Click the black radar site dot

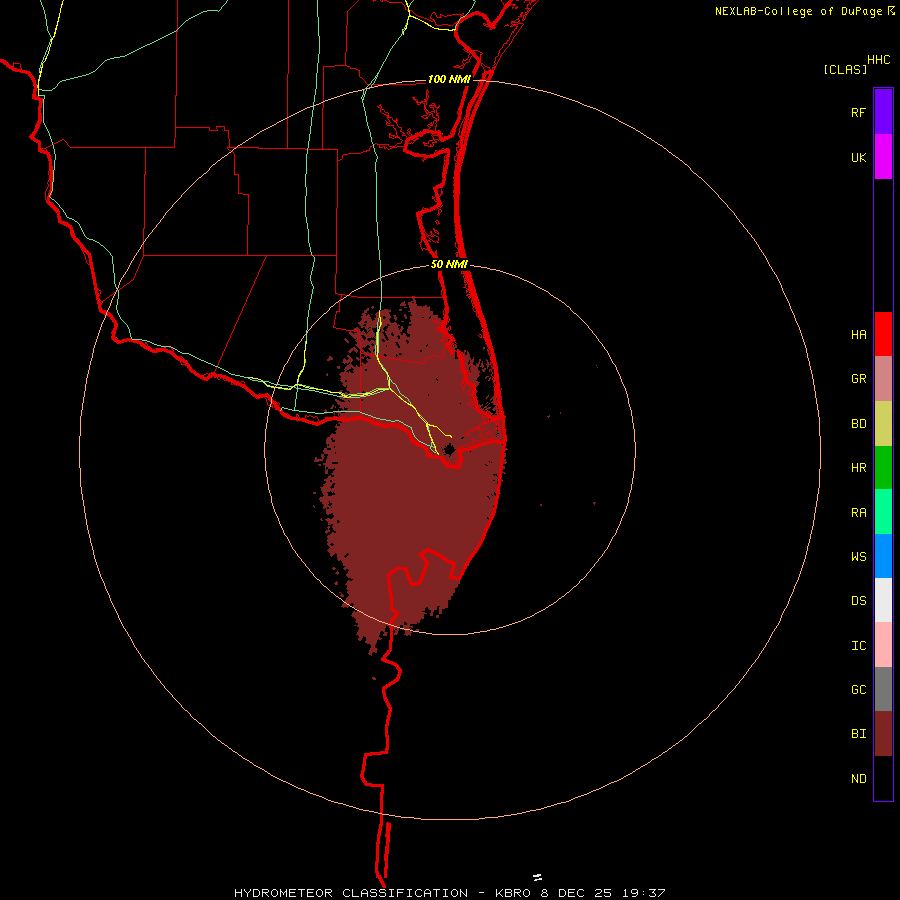(449, 449)
